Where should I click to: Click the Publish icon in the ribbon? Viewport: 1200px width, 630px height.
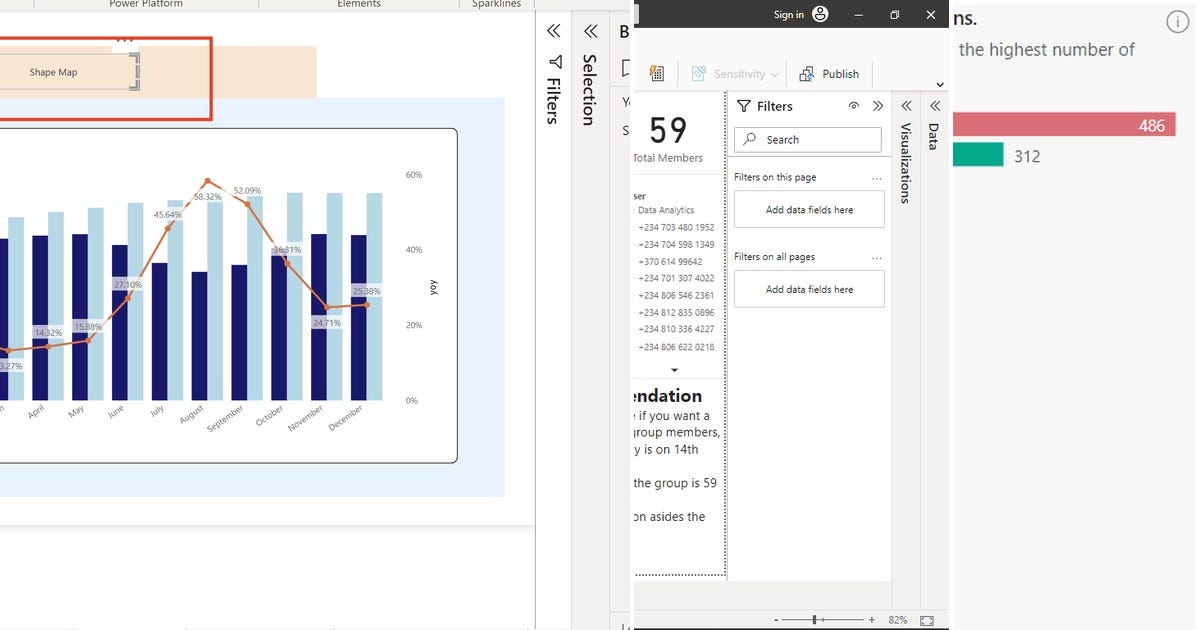pos(806,74)
